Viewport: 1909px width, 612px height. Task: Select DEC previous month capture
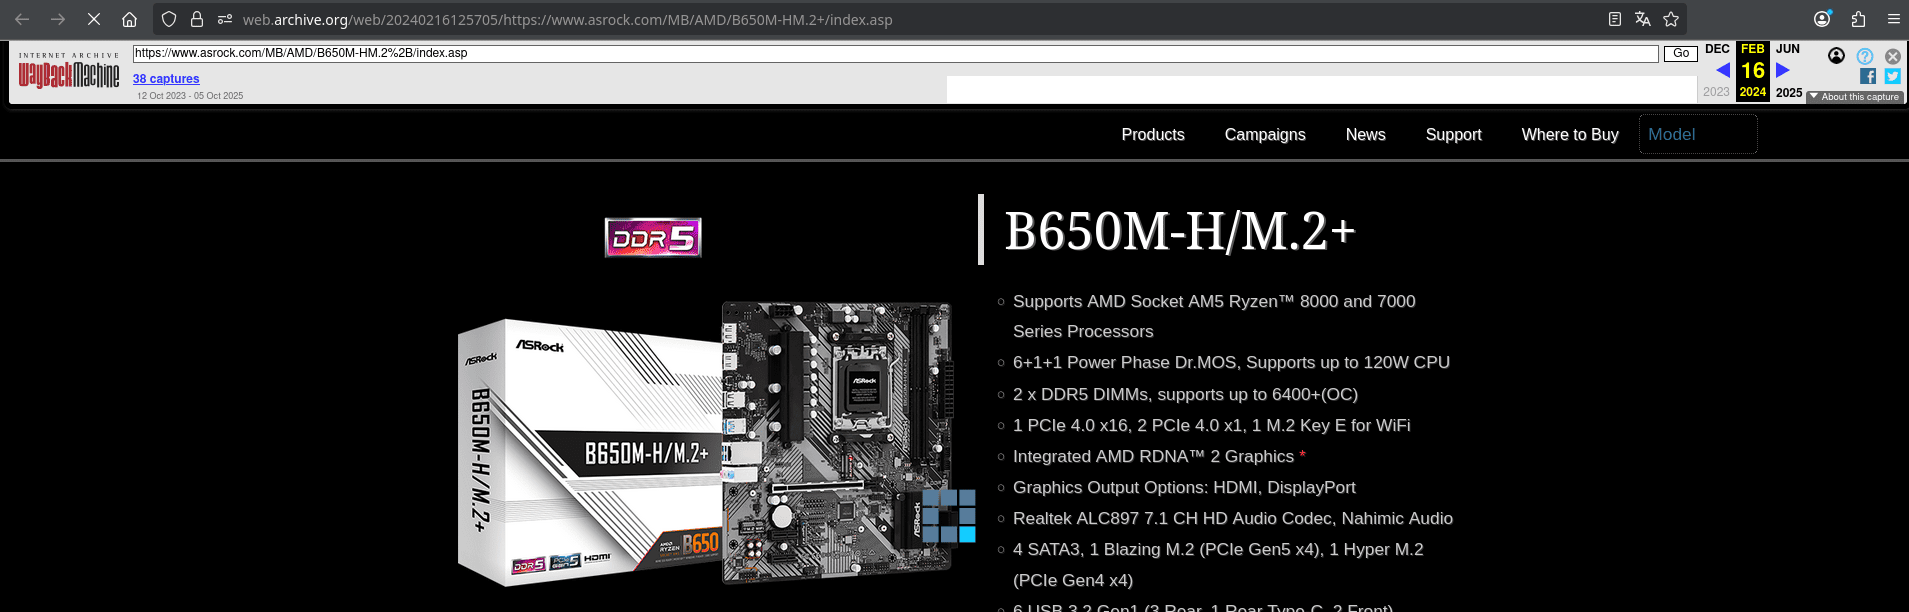coord(1717,49)
